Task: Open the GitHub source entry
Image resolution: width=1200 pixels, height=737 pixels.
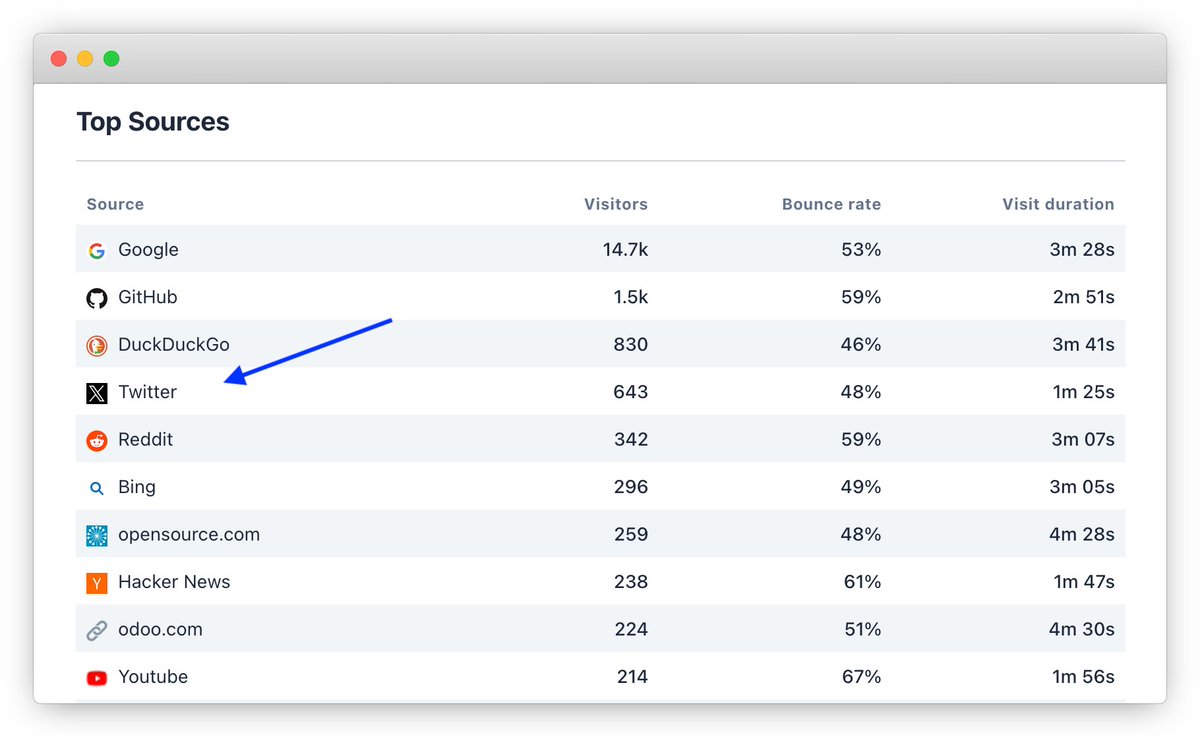Action: point(147,297)
